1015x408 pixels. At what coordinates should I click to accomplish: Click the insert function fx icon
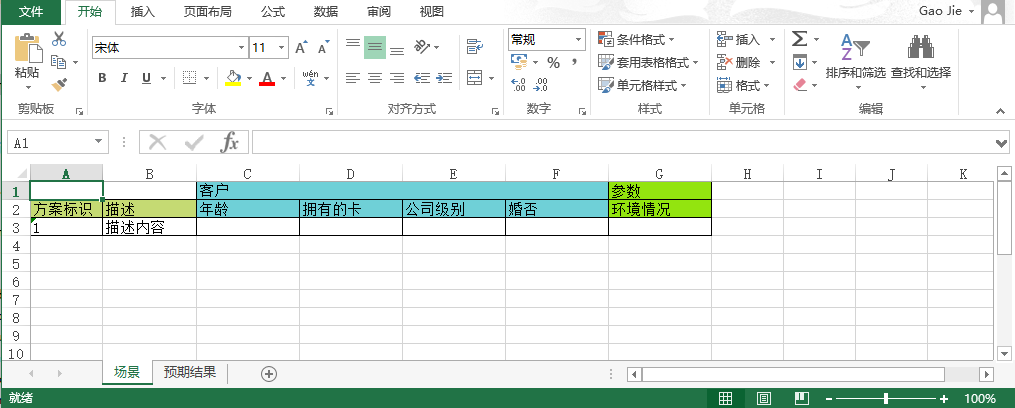click(229, 143)
